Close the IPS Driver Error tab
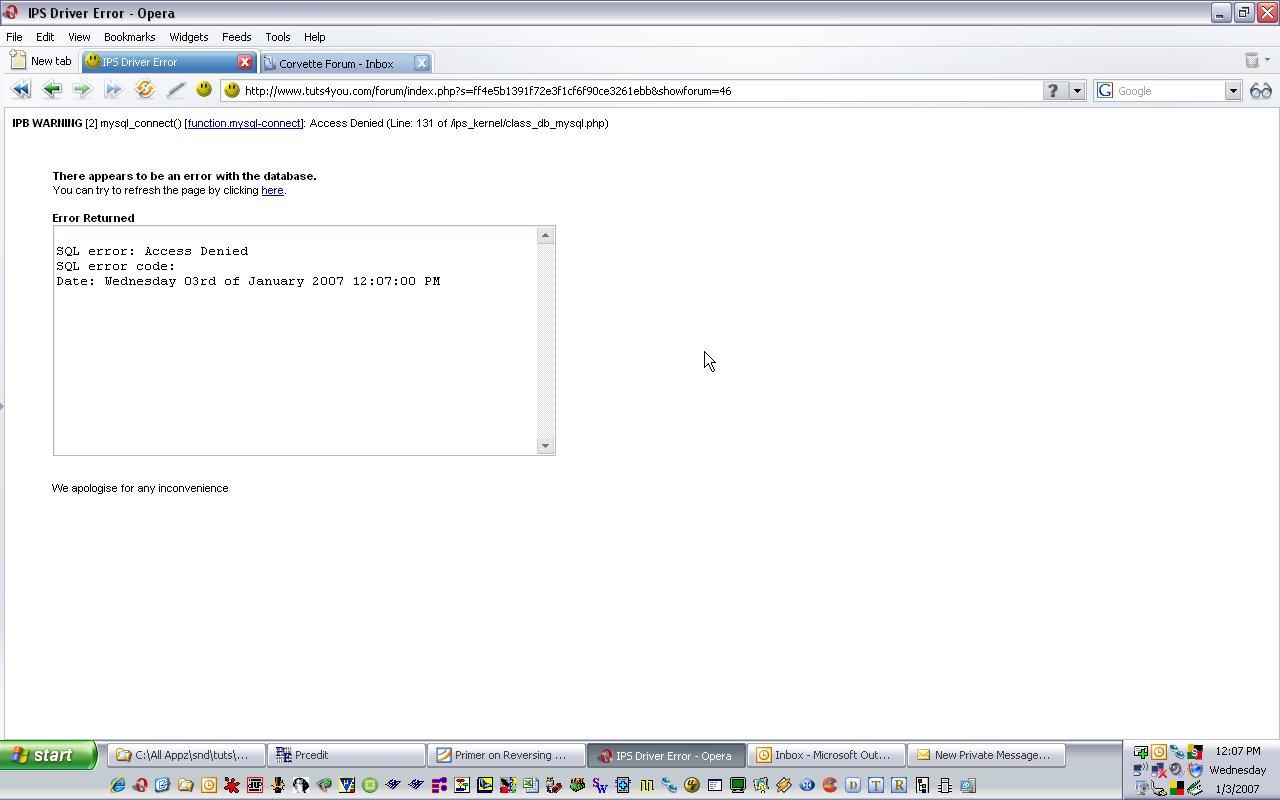The image size is (1280, 800). click(x=244, y=62)
